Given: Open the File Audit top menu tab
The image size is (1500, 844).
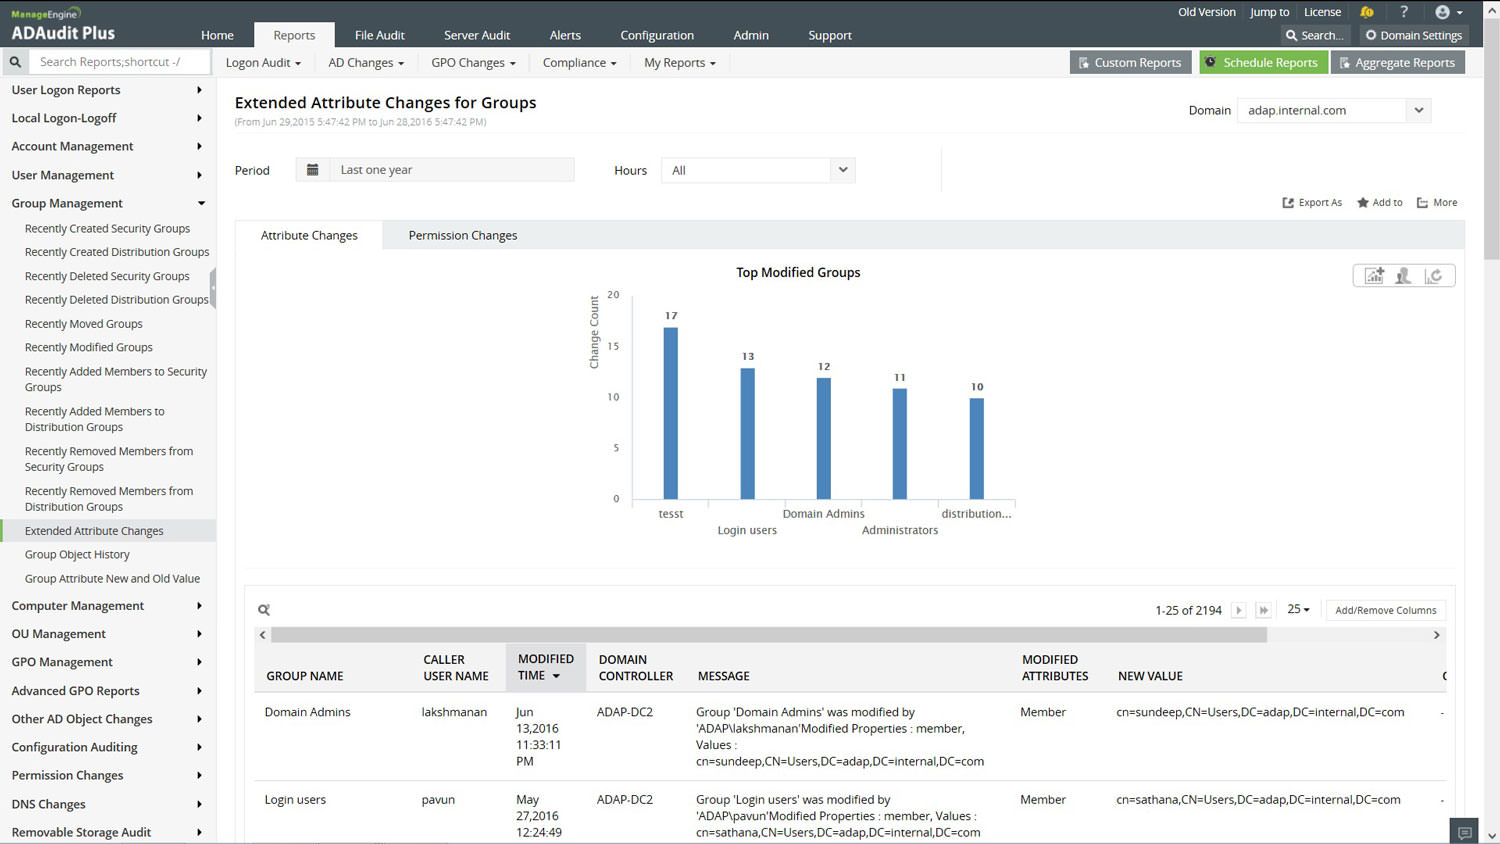Looking at the screenshot, I should [379, 35].
